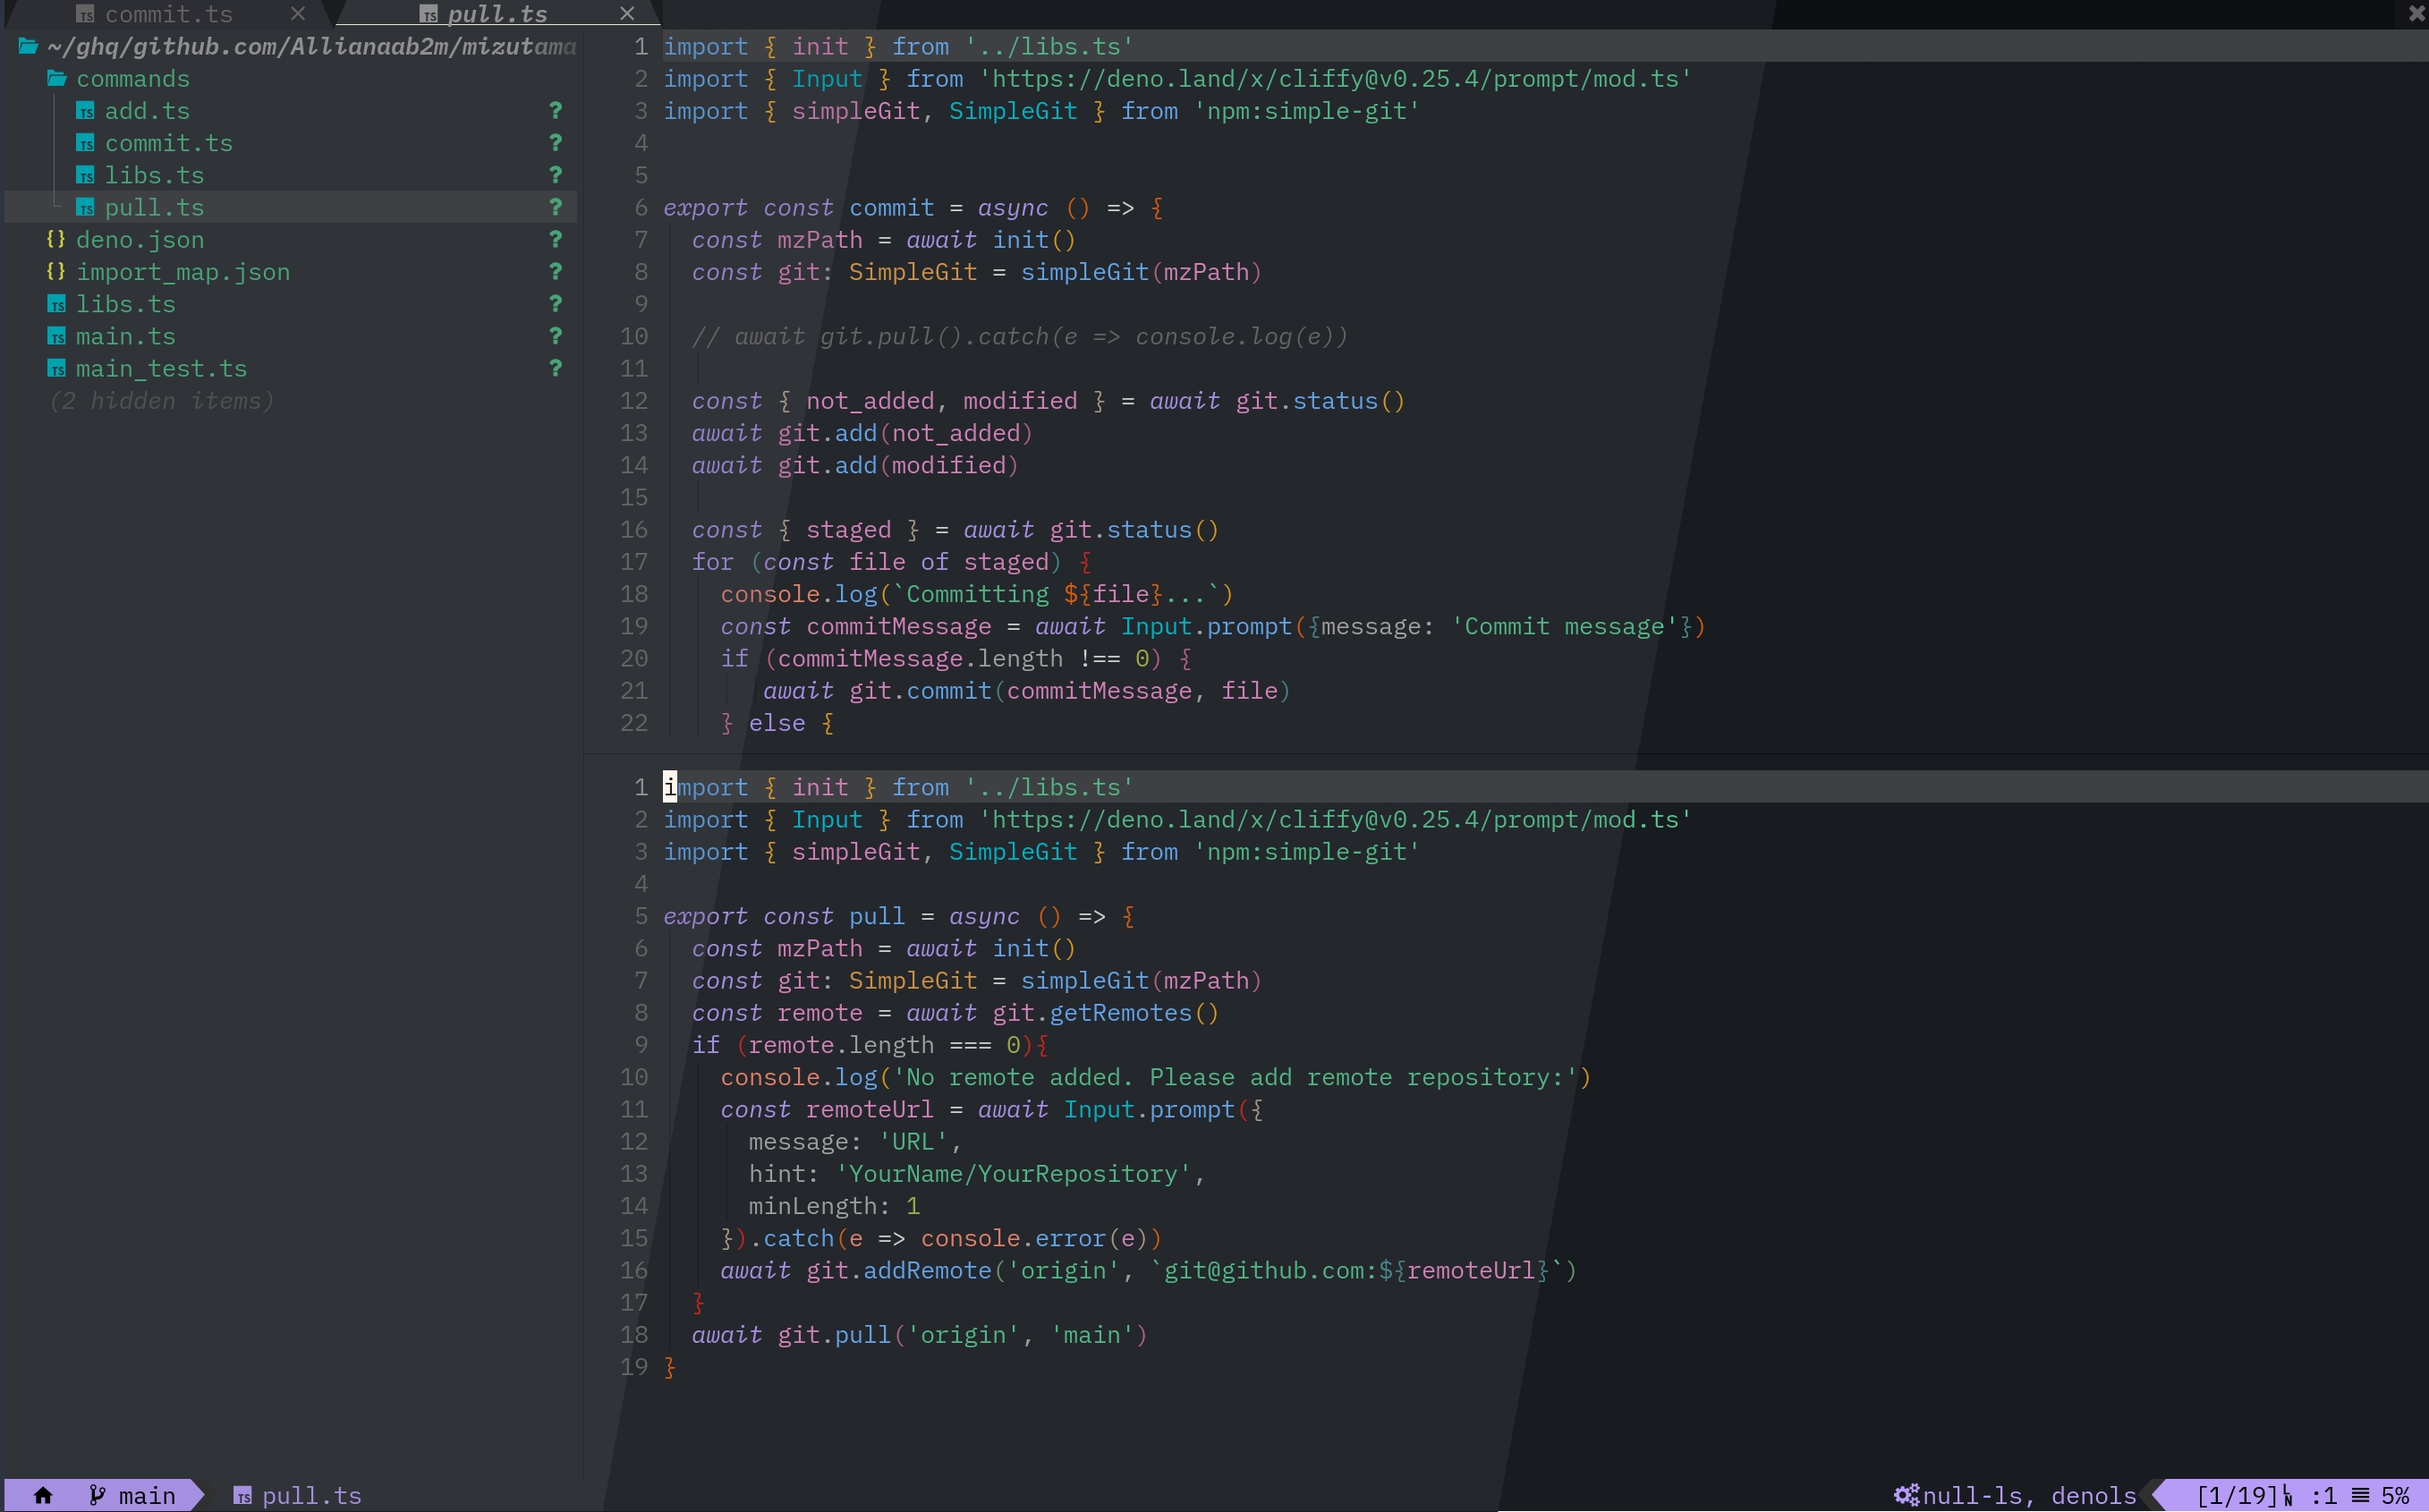Switch to the commit.ts tab

point(166,13)
